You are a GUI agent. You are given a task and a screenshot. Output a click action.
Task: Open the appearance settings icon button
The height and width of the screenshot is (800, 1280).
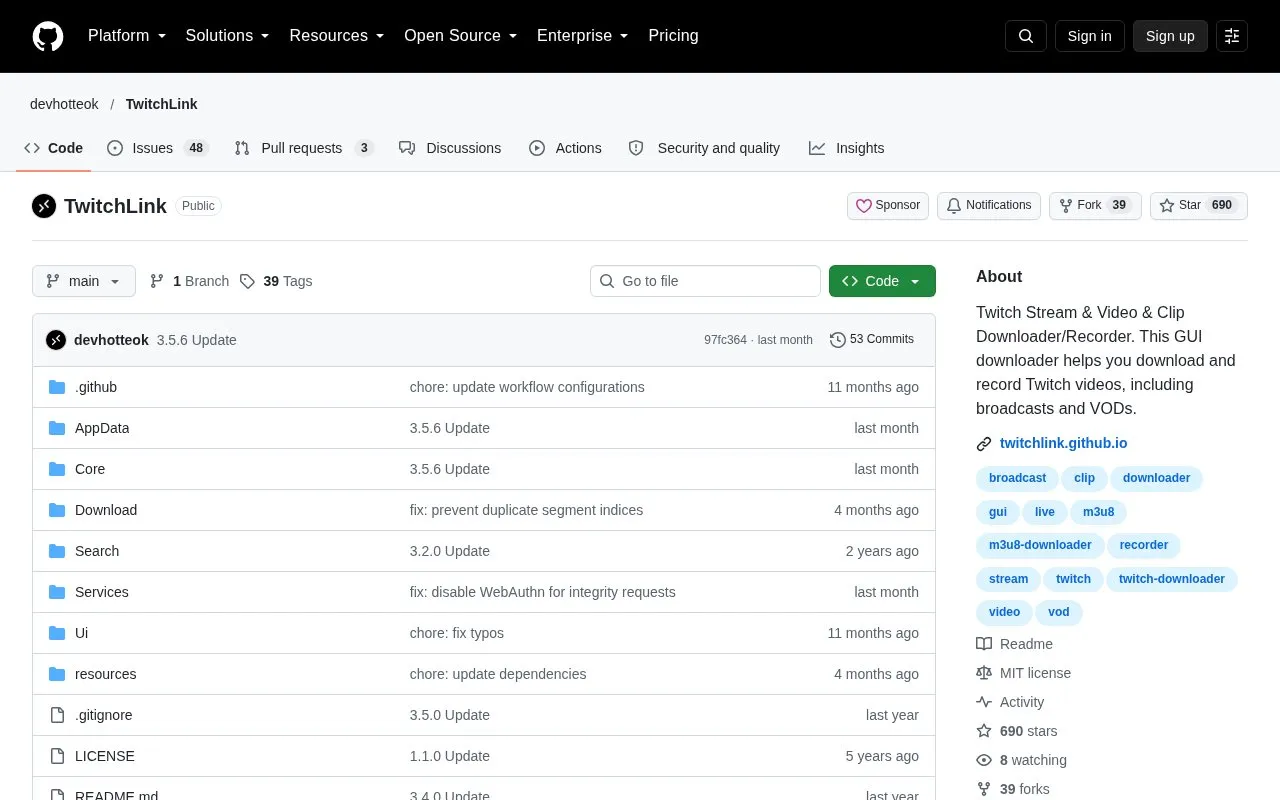coord(1232,36)
